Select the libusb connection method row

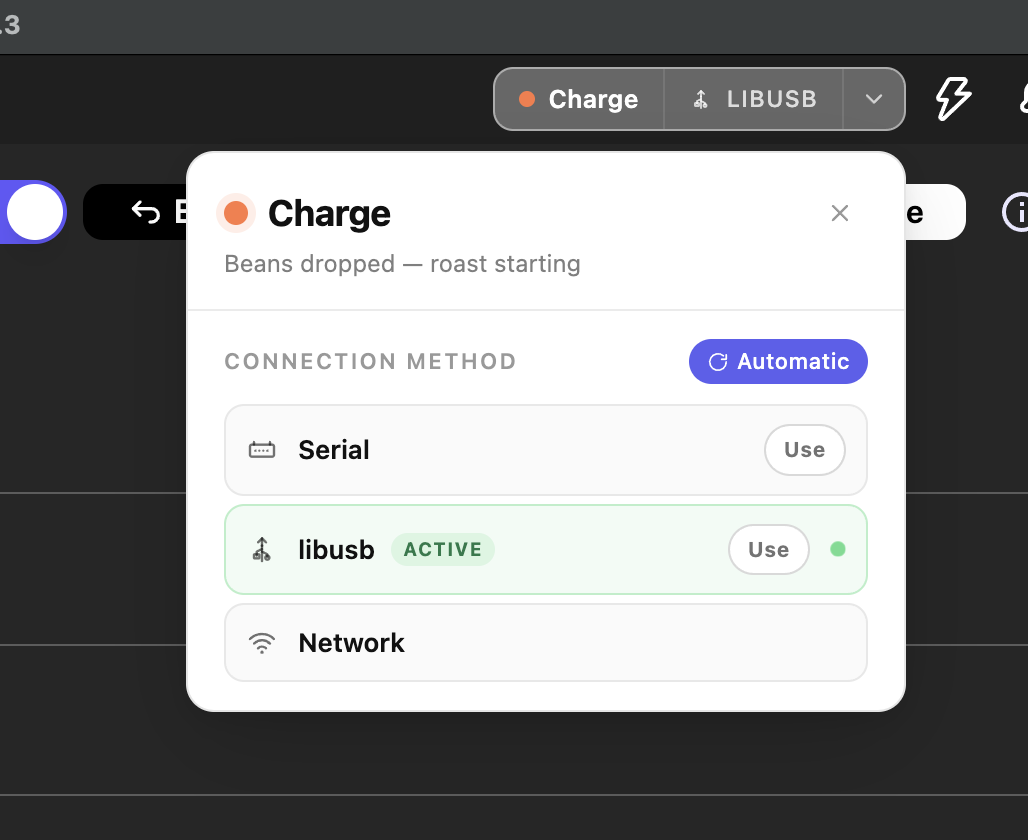point(545,550)
